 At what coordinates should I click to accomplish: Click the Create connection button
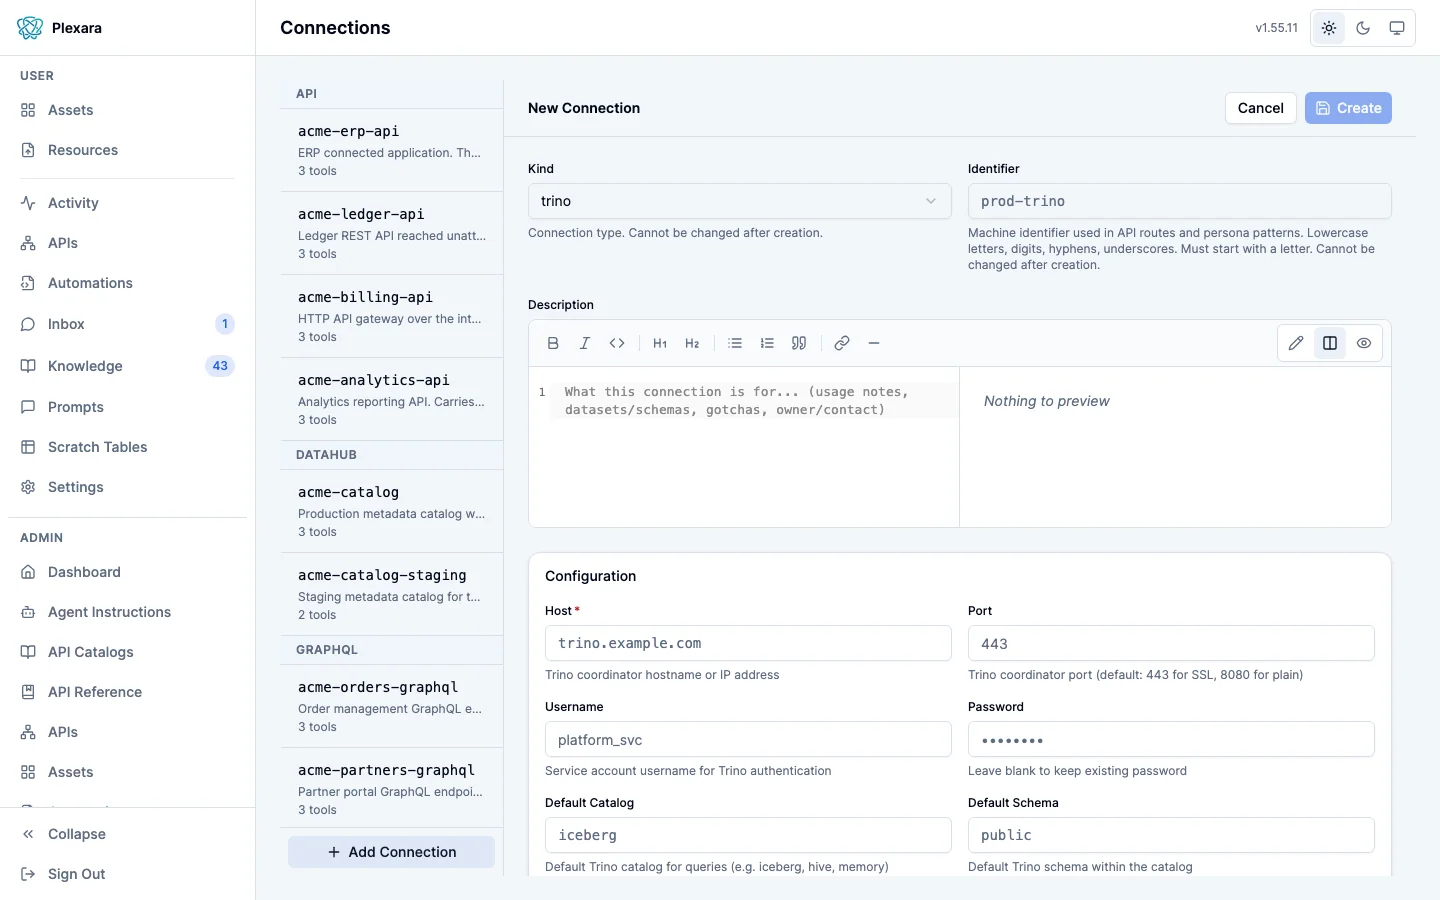tap(1348, 108)
